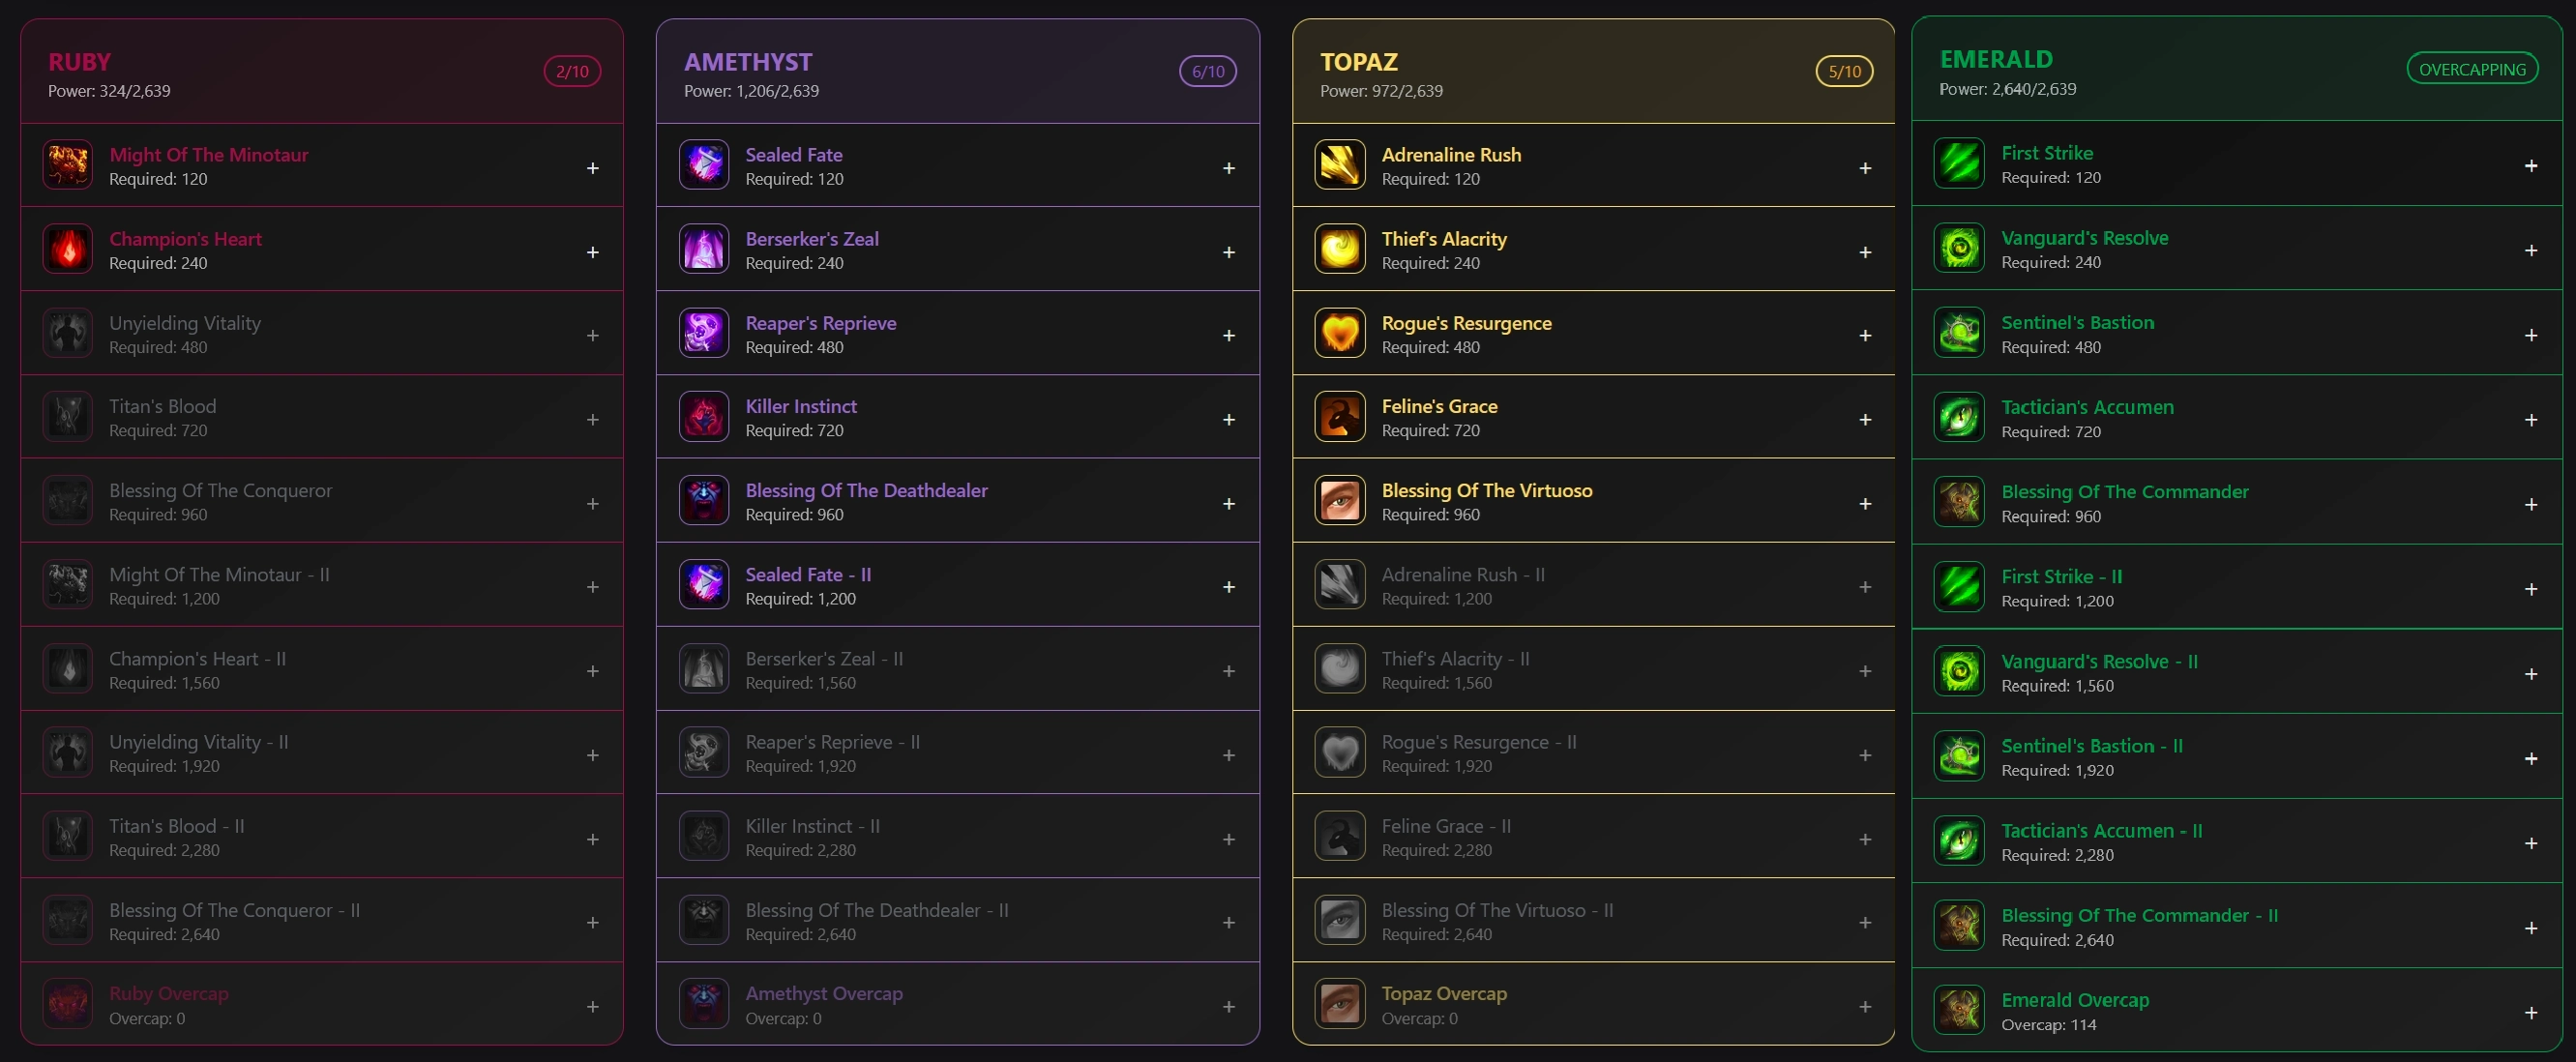Screen dimensions: 2576x1062
Task: Click the Might Of The Minotaur icon
Action: click(68, 165)
